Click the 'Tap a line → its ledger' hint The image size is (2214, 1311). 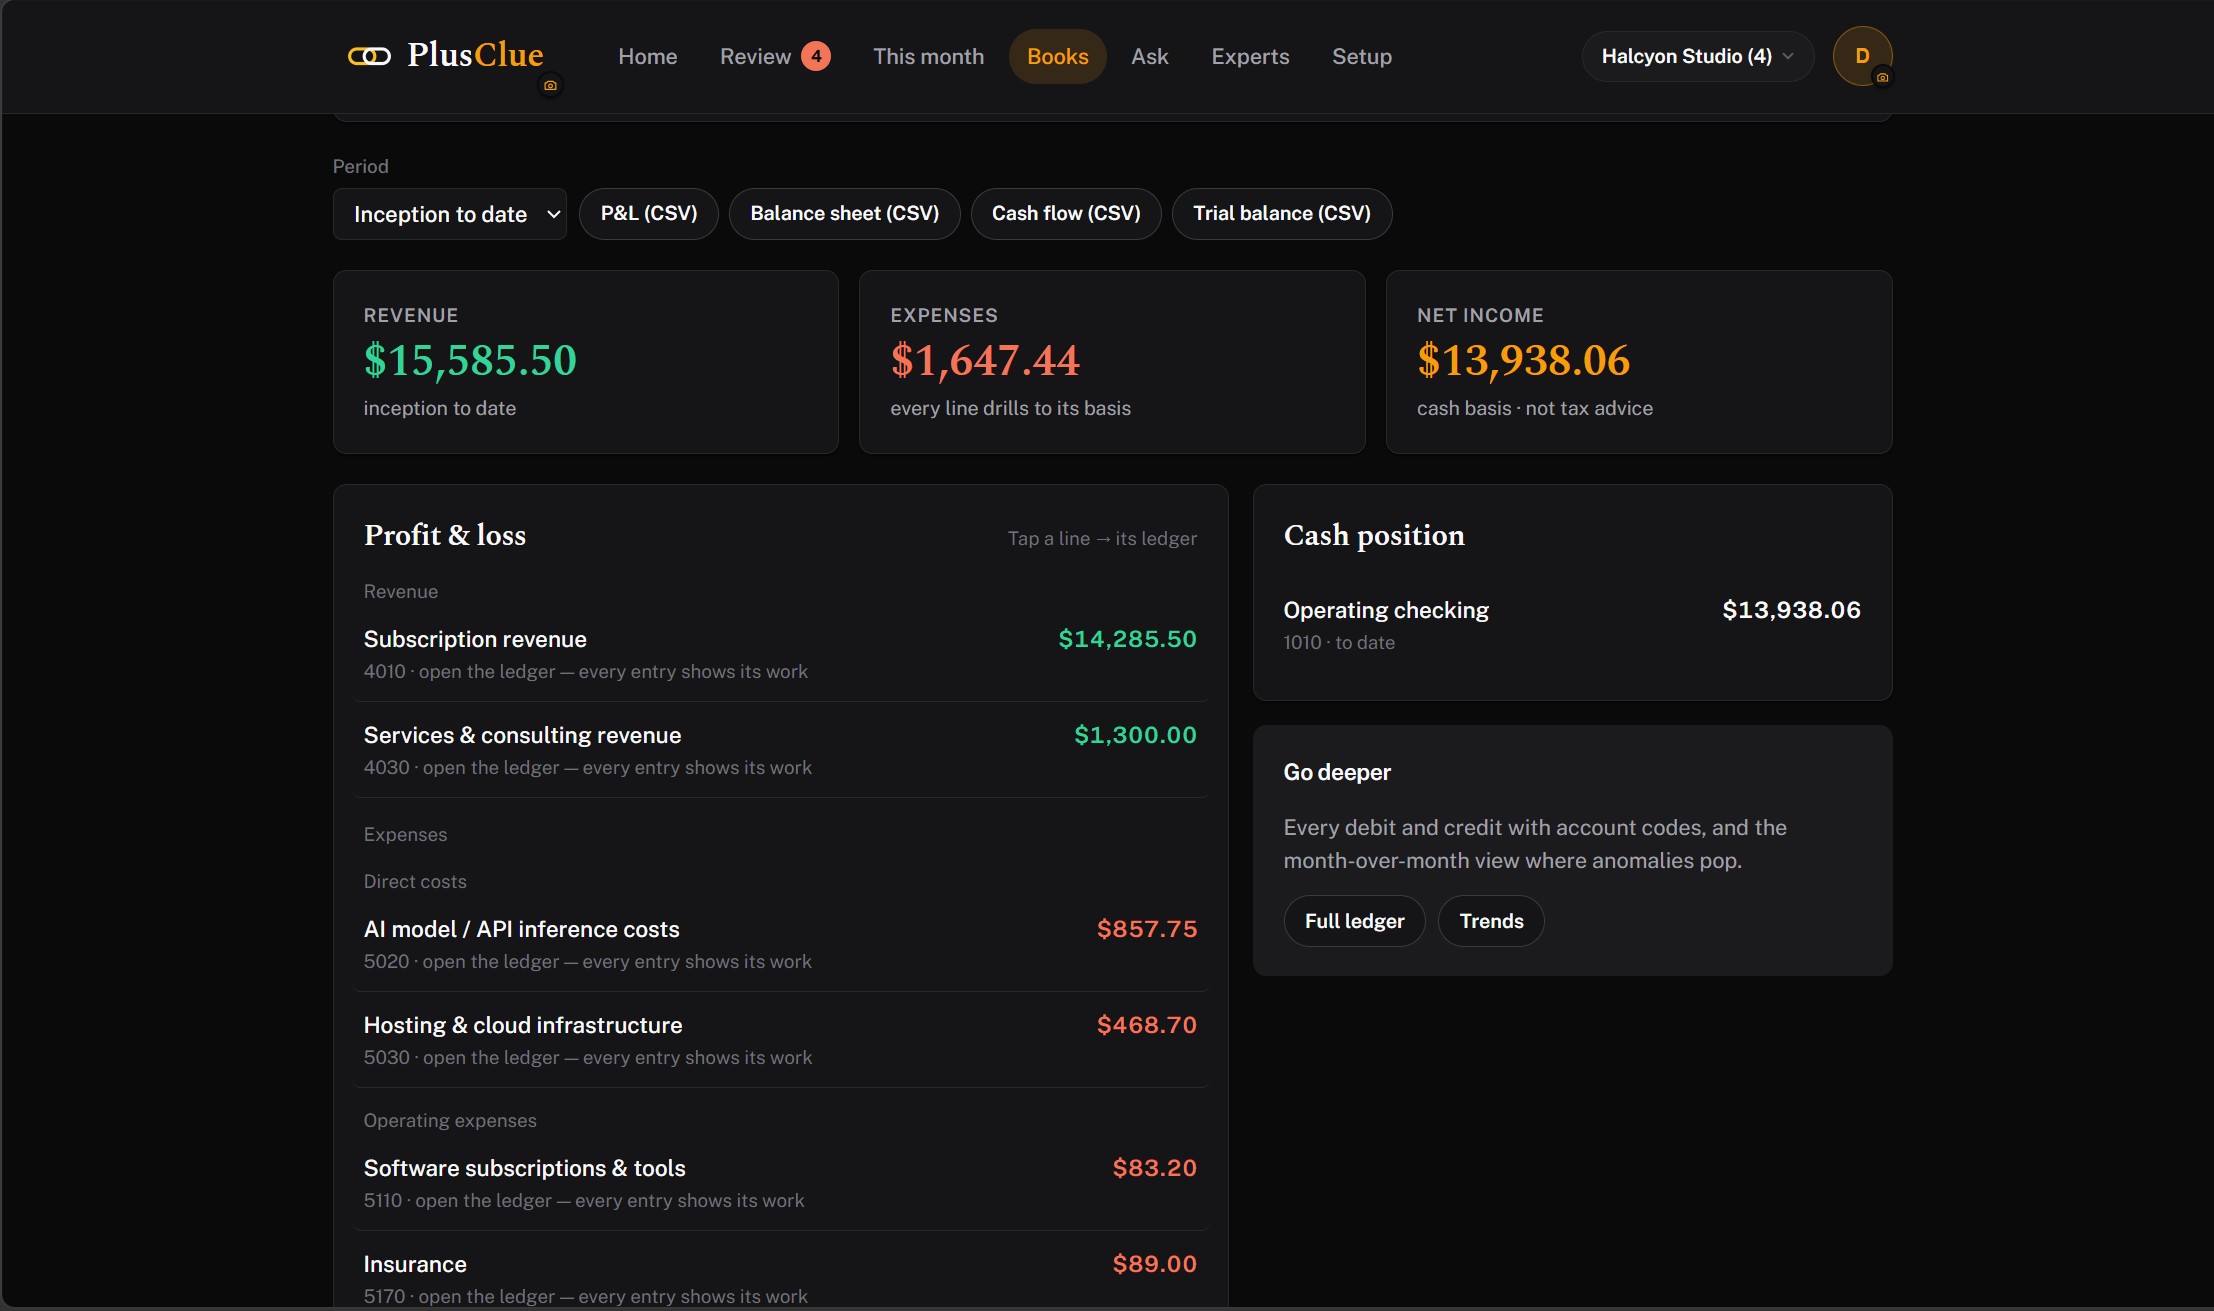[1102, 538]
